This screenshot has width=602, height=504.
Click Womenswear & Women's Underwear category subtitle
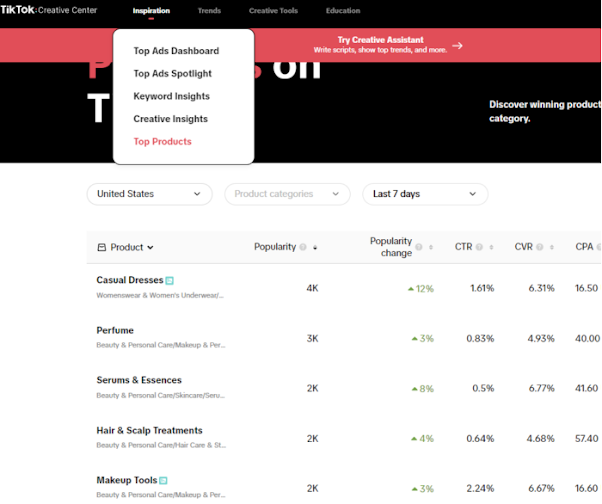pyautogui.click(x=160, y=295)
